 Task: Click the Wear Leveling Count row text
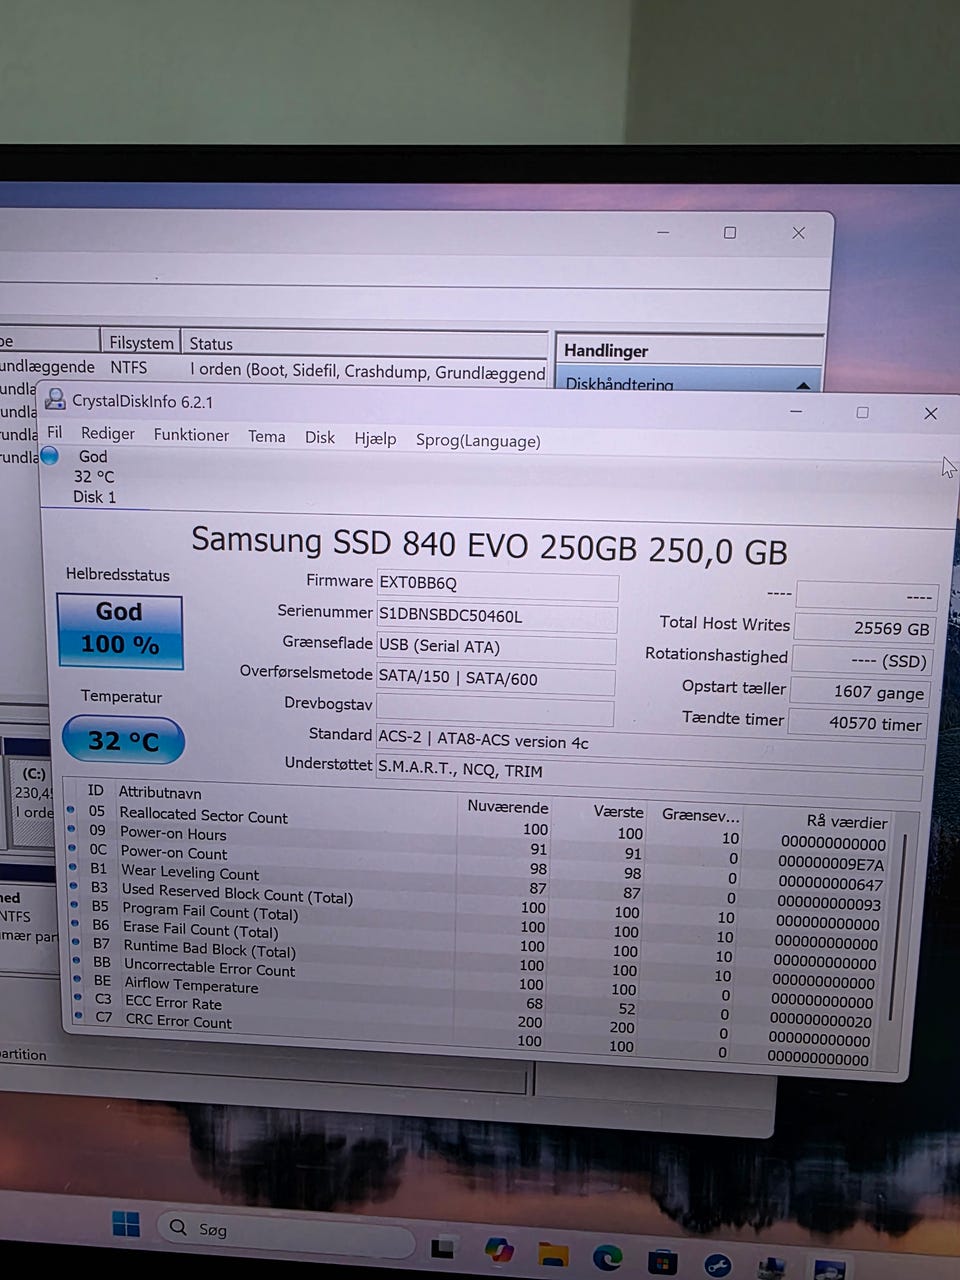189,872
